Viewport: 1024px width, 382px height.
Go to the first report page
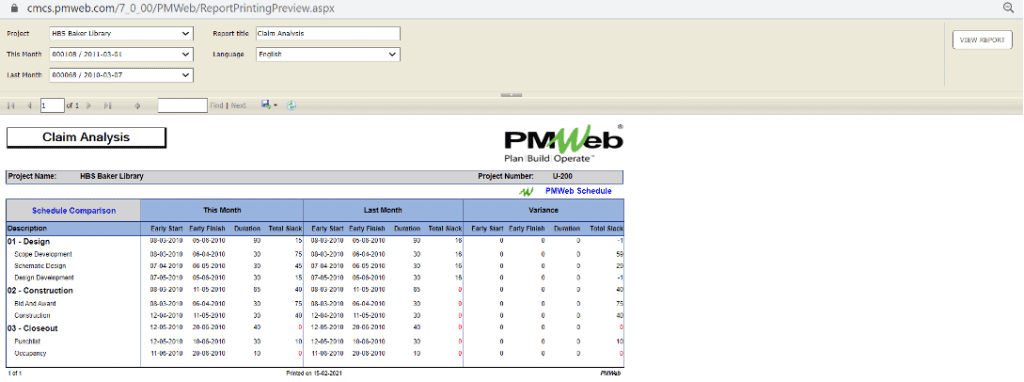click(11, 105)
